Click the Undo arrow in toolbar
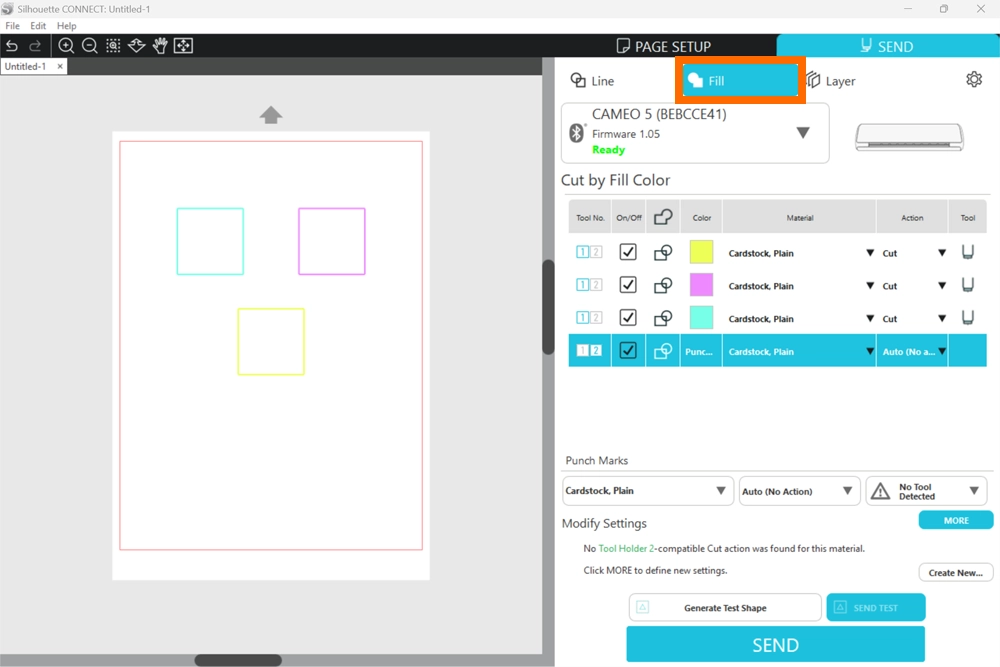Viewport: 1000px width, 667px height. 12,46
